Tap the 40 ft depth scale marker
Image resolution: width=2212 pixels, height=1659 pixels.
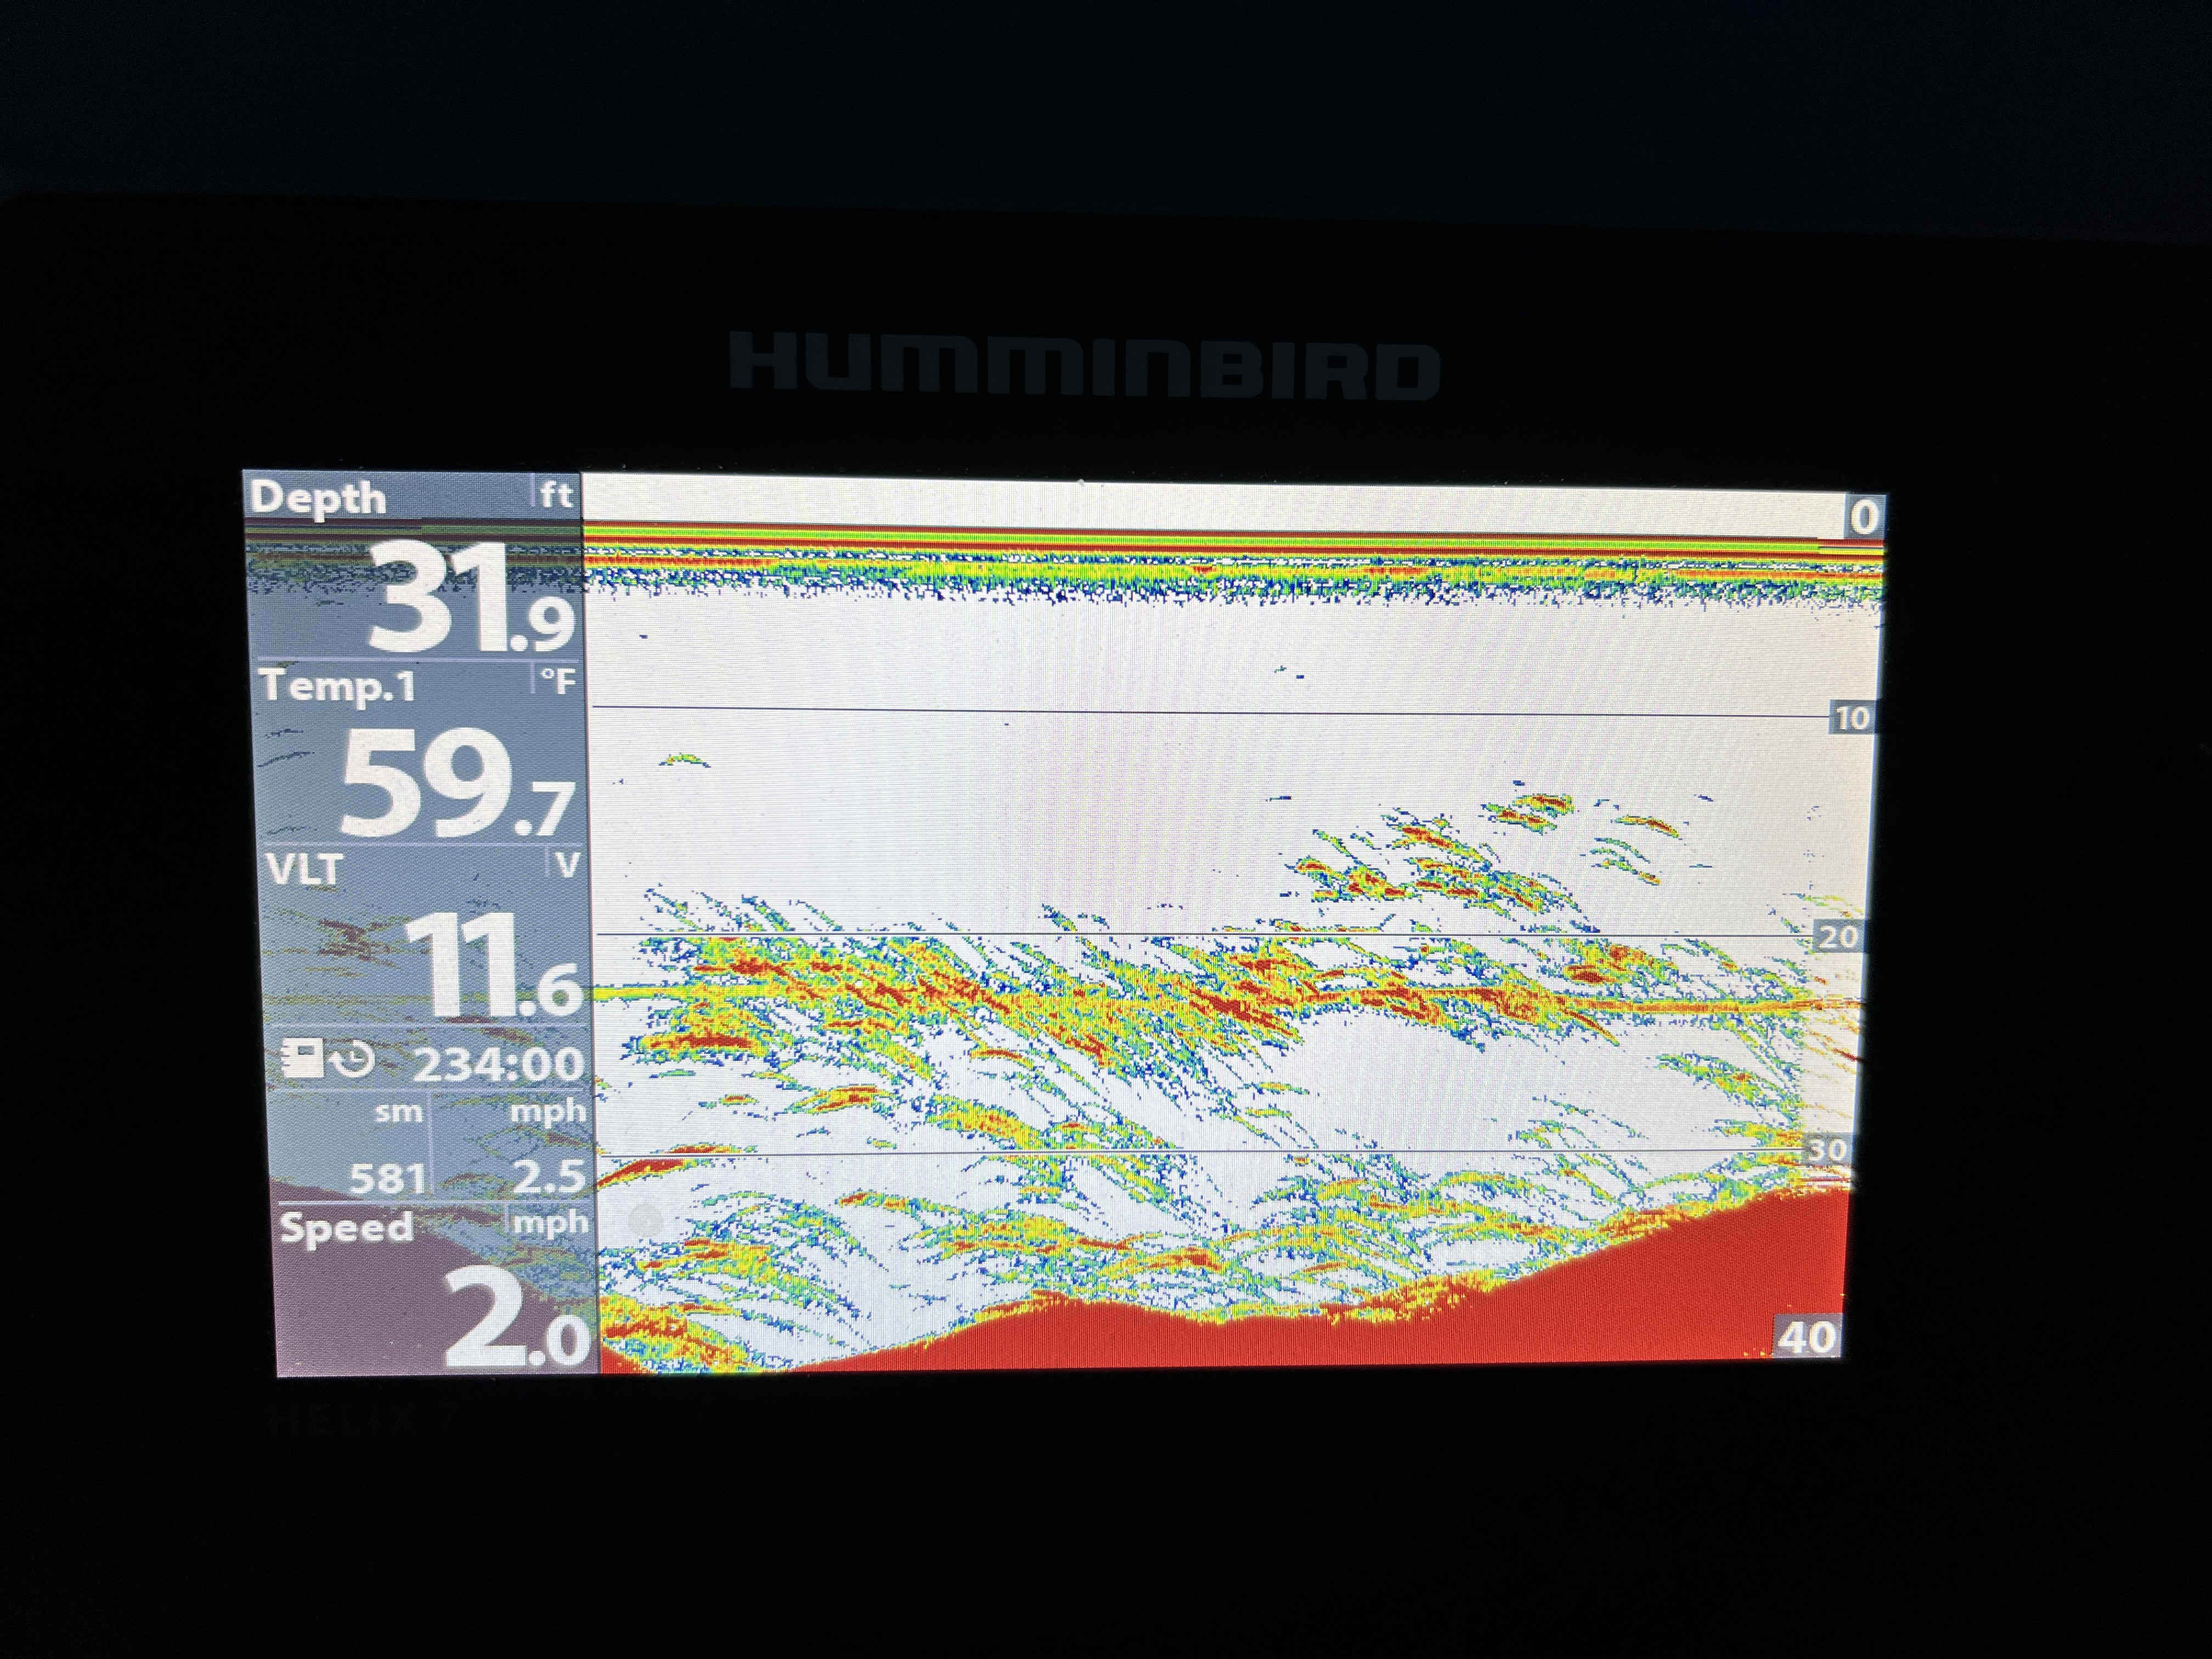tap(1808, 1336)
